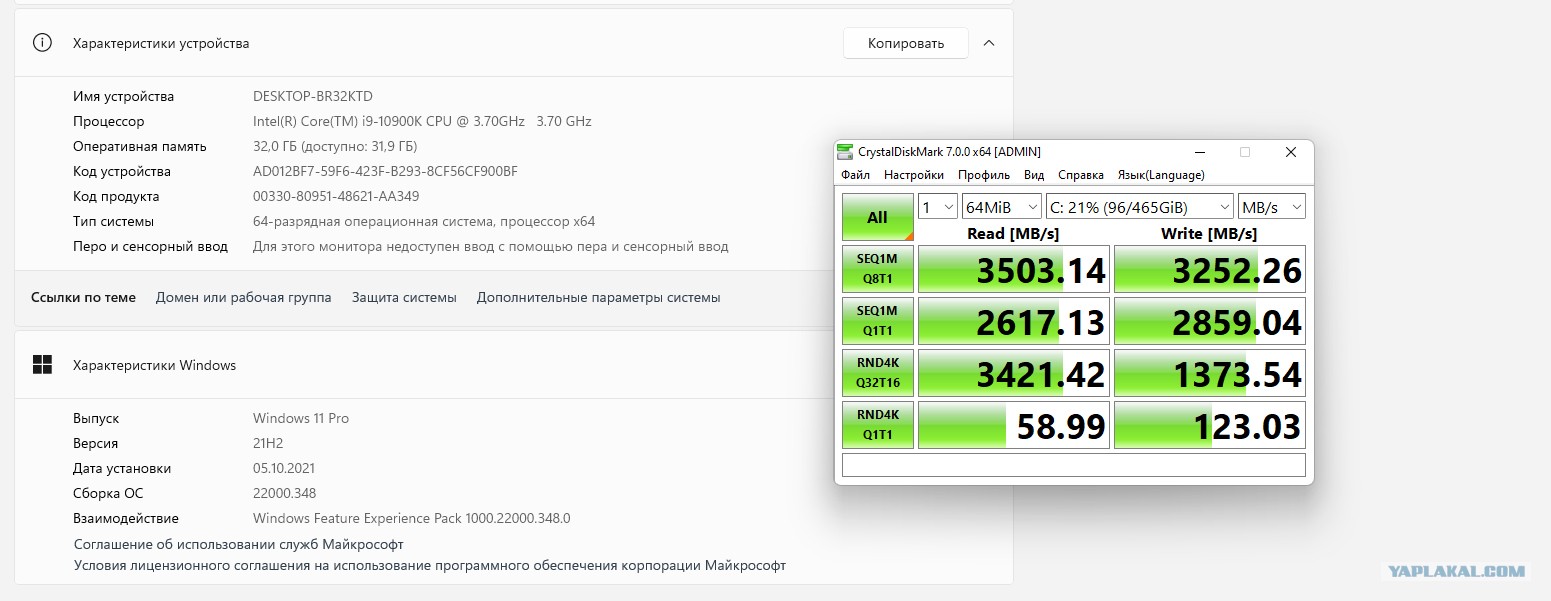This screenshot has height=601, width=1551.
Task: Click the CrystalDiskMark title bar app icon
Action: 846,152
